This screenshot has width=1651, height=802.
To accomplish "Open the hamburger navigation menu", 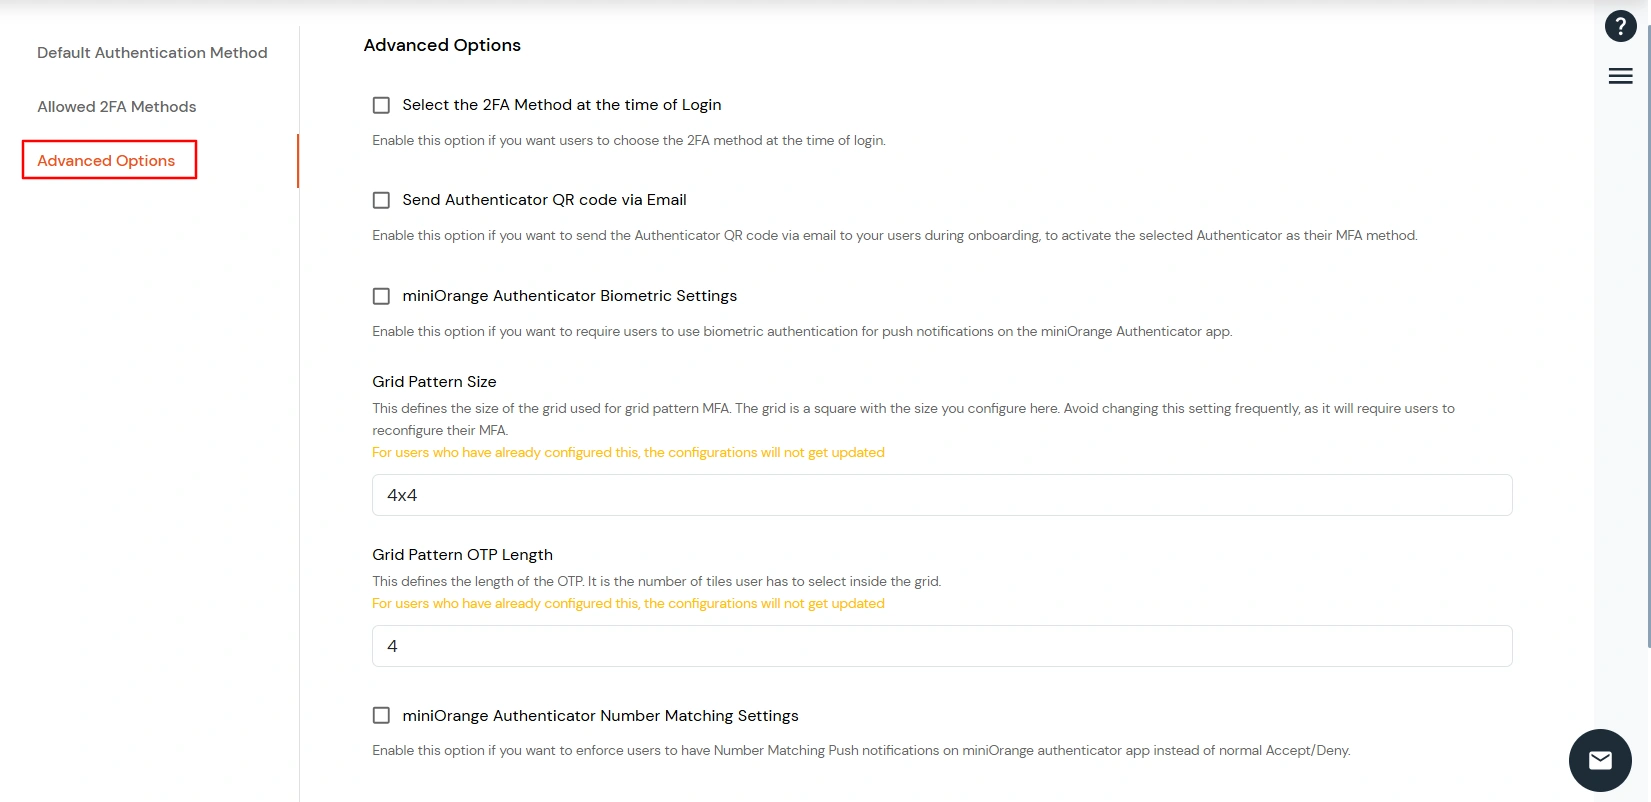I will click(x=1620, y=75).
